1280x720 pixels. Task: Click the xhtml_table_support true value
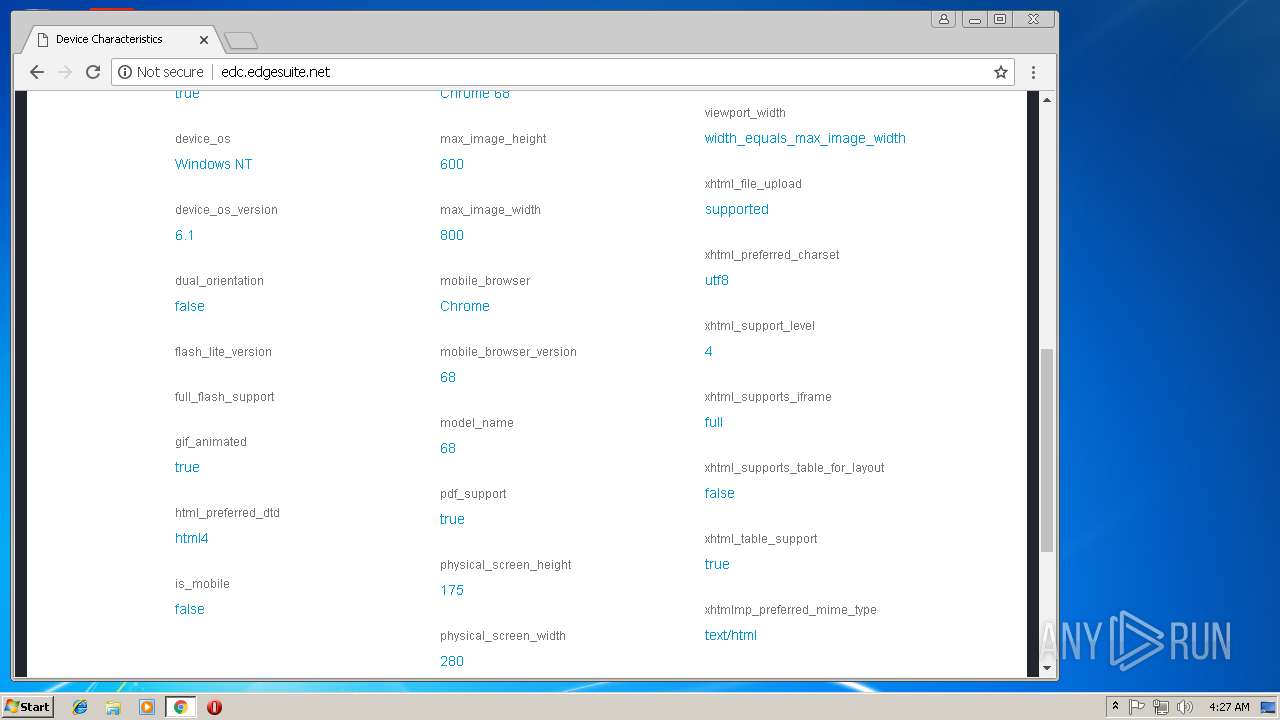[717, 564]
